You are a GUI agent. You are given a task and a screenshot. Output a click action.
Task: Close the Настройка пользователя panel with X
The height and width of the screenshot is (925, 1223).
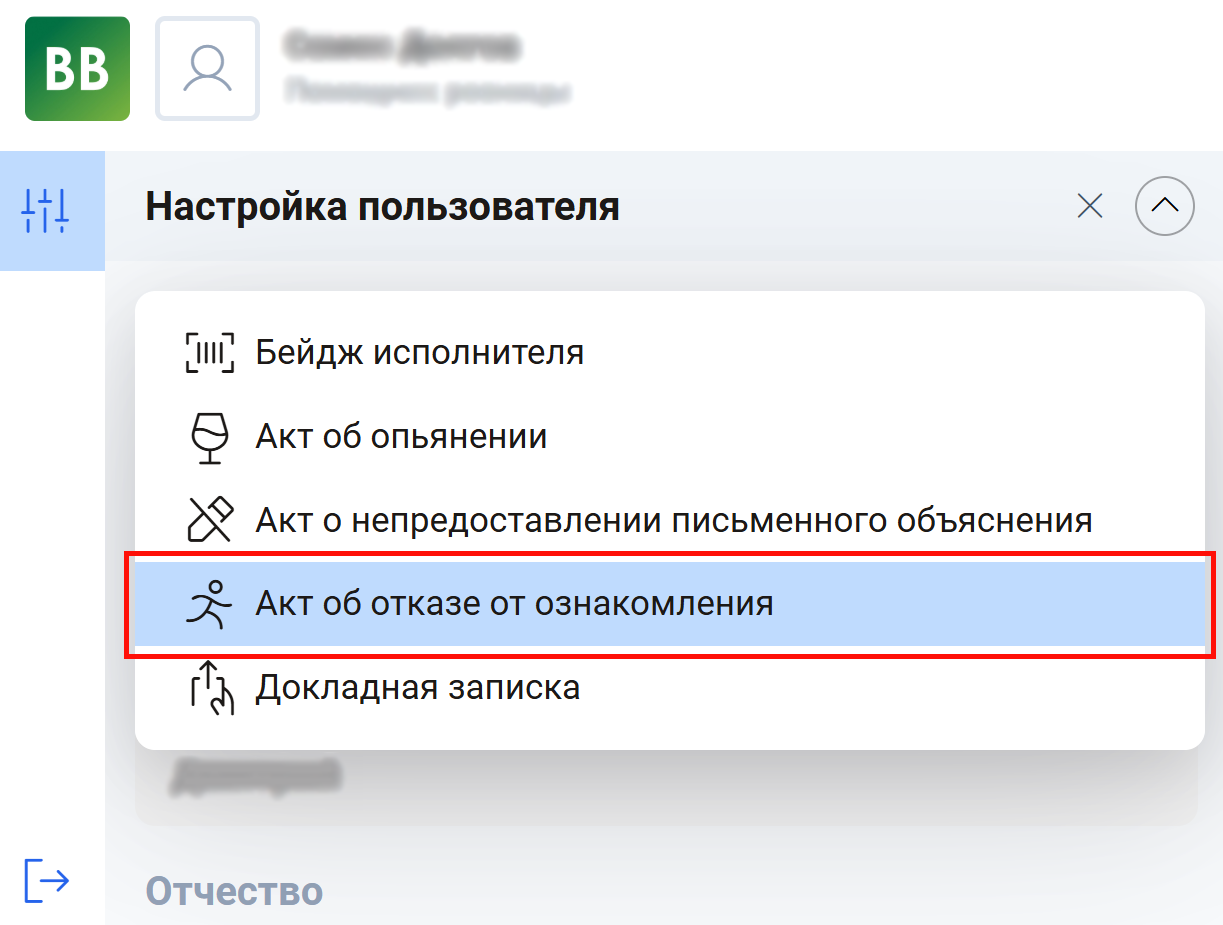pyautogui.click(x=1089, y=207)
